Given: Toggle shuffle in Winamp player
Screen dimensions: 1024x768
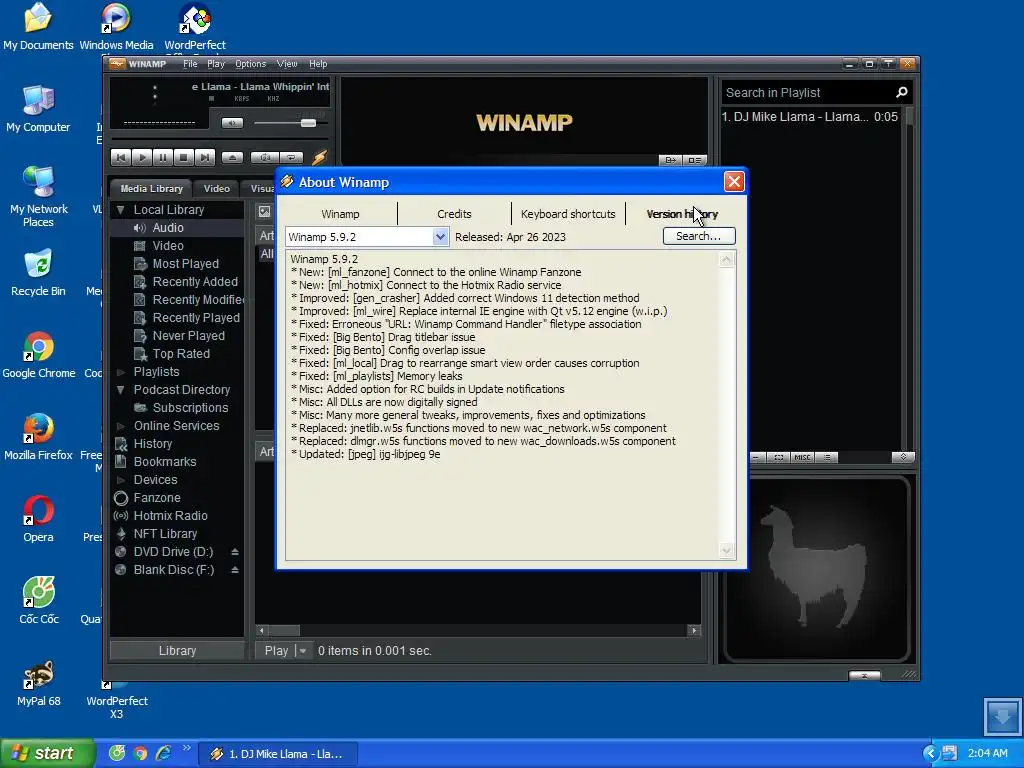Looking at the screenshot, I should pos(264,157).
